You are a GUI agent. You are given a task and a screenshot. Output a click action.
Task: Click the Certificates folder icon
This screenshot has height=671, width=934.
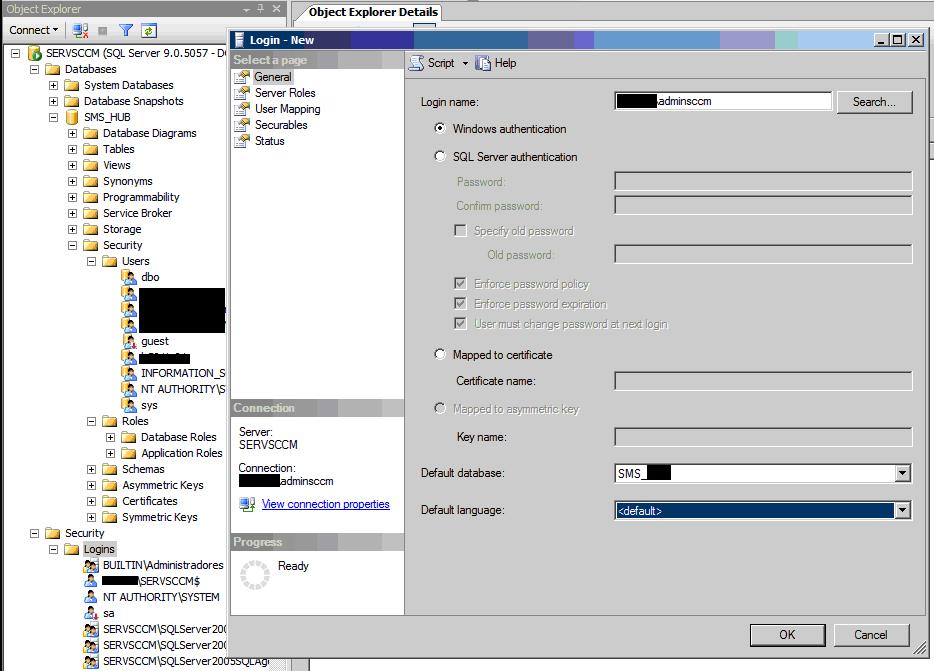[110, 501]
